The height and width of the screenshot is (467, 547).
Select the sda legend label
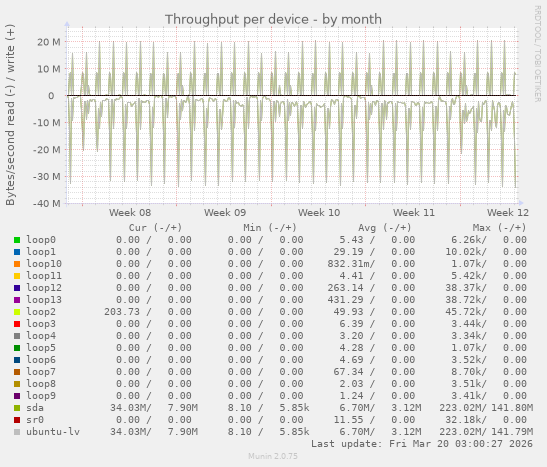(x=35, y=408)
